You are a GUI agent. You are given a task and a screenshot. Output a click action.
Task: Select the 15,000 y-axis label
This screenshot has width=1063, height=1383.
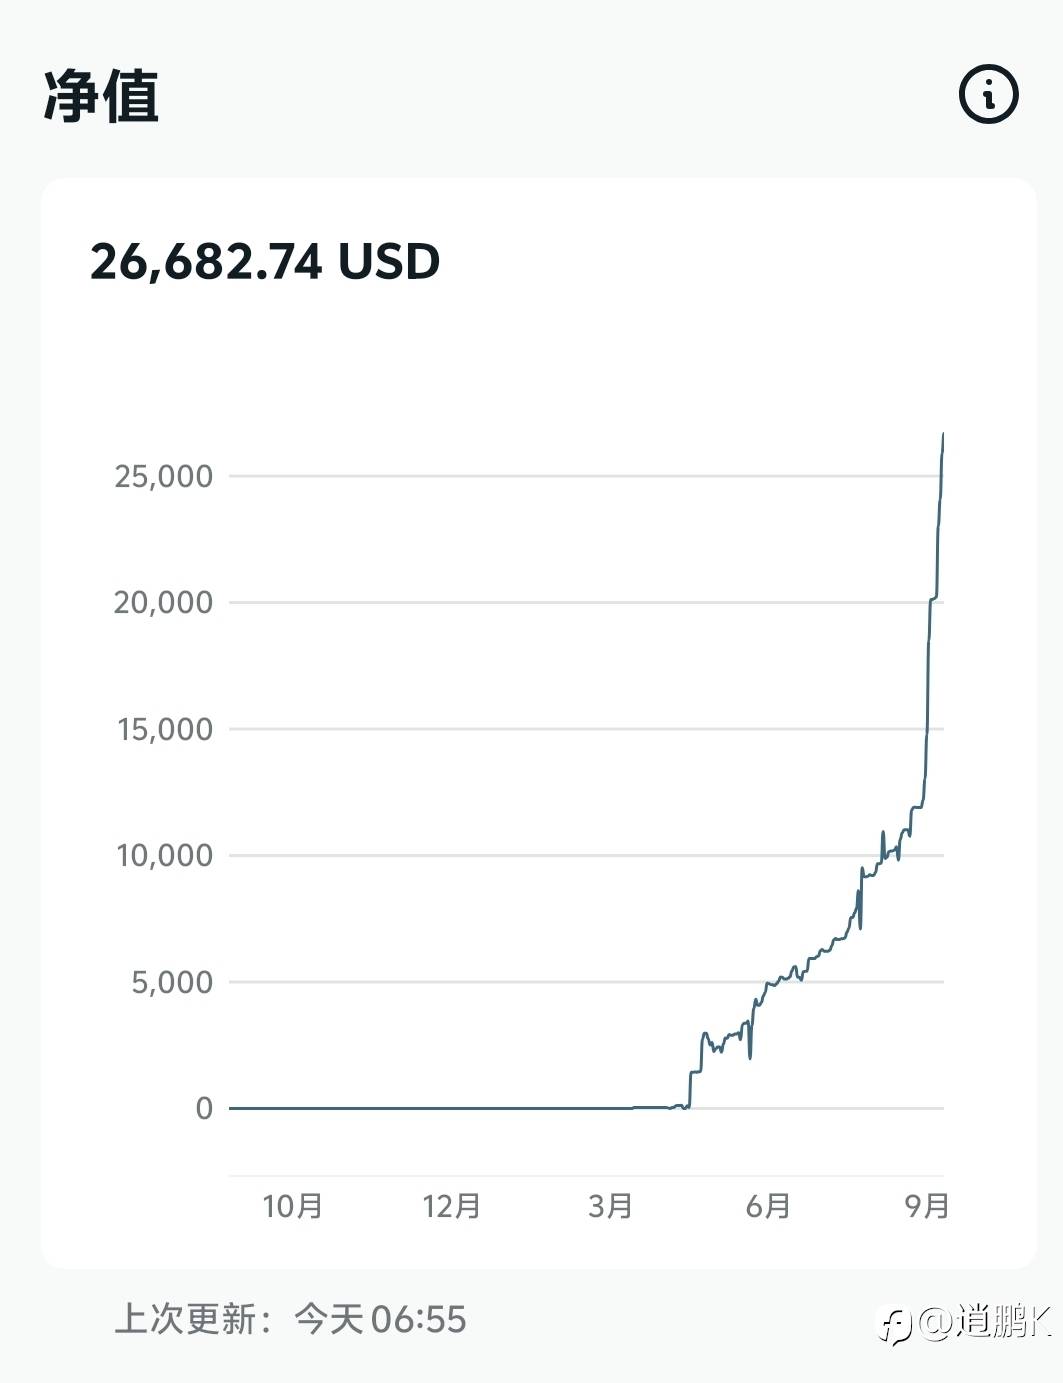165,729
